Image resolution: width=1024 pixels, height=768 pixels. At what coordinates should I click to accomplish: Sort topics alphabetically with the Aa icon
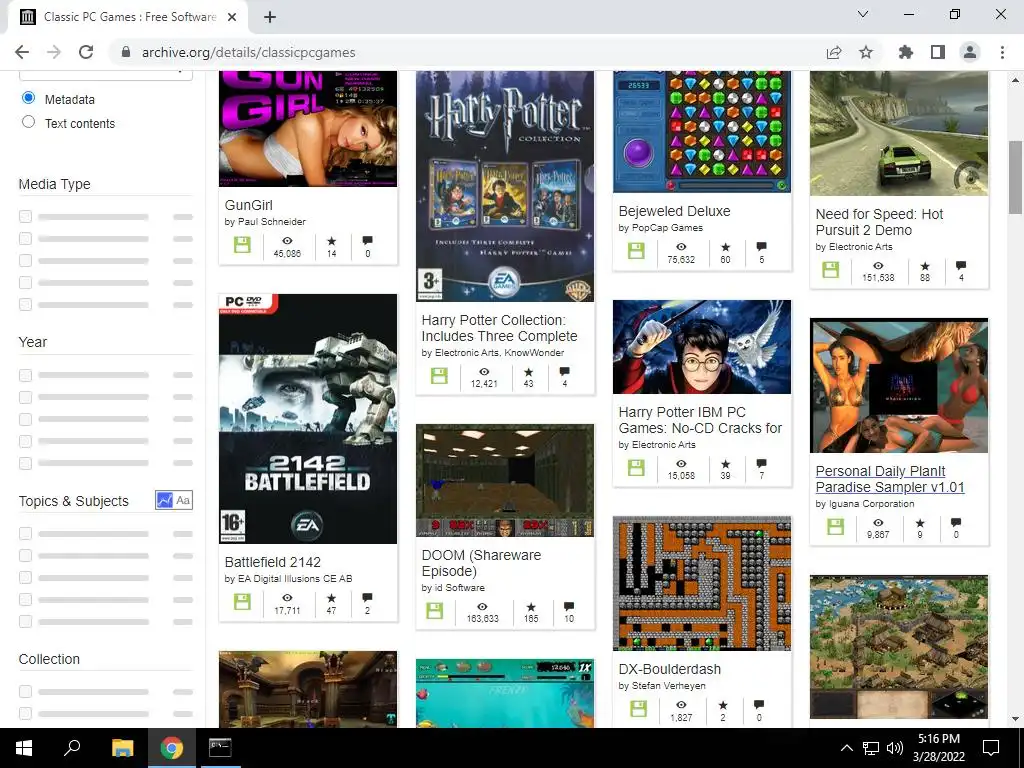coord(184,500)
